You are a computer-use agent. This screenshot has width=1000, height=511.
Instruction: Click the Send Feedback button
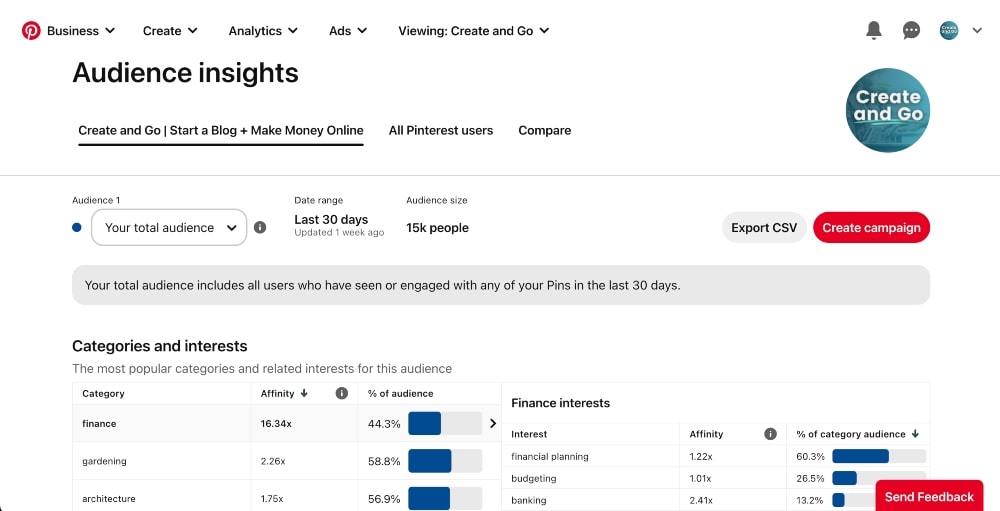(x=929, y=496)
